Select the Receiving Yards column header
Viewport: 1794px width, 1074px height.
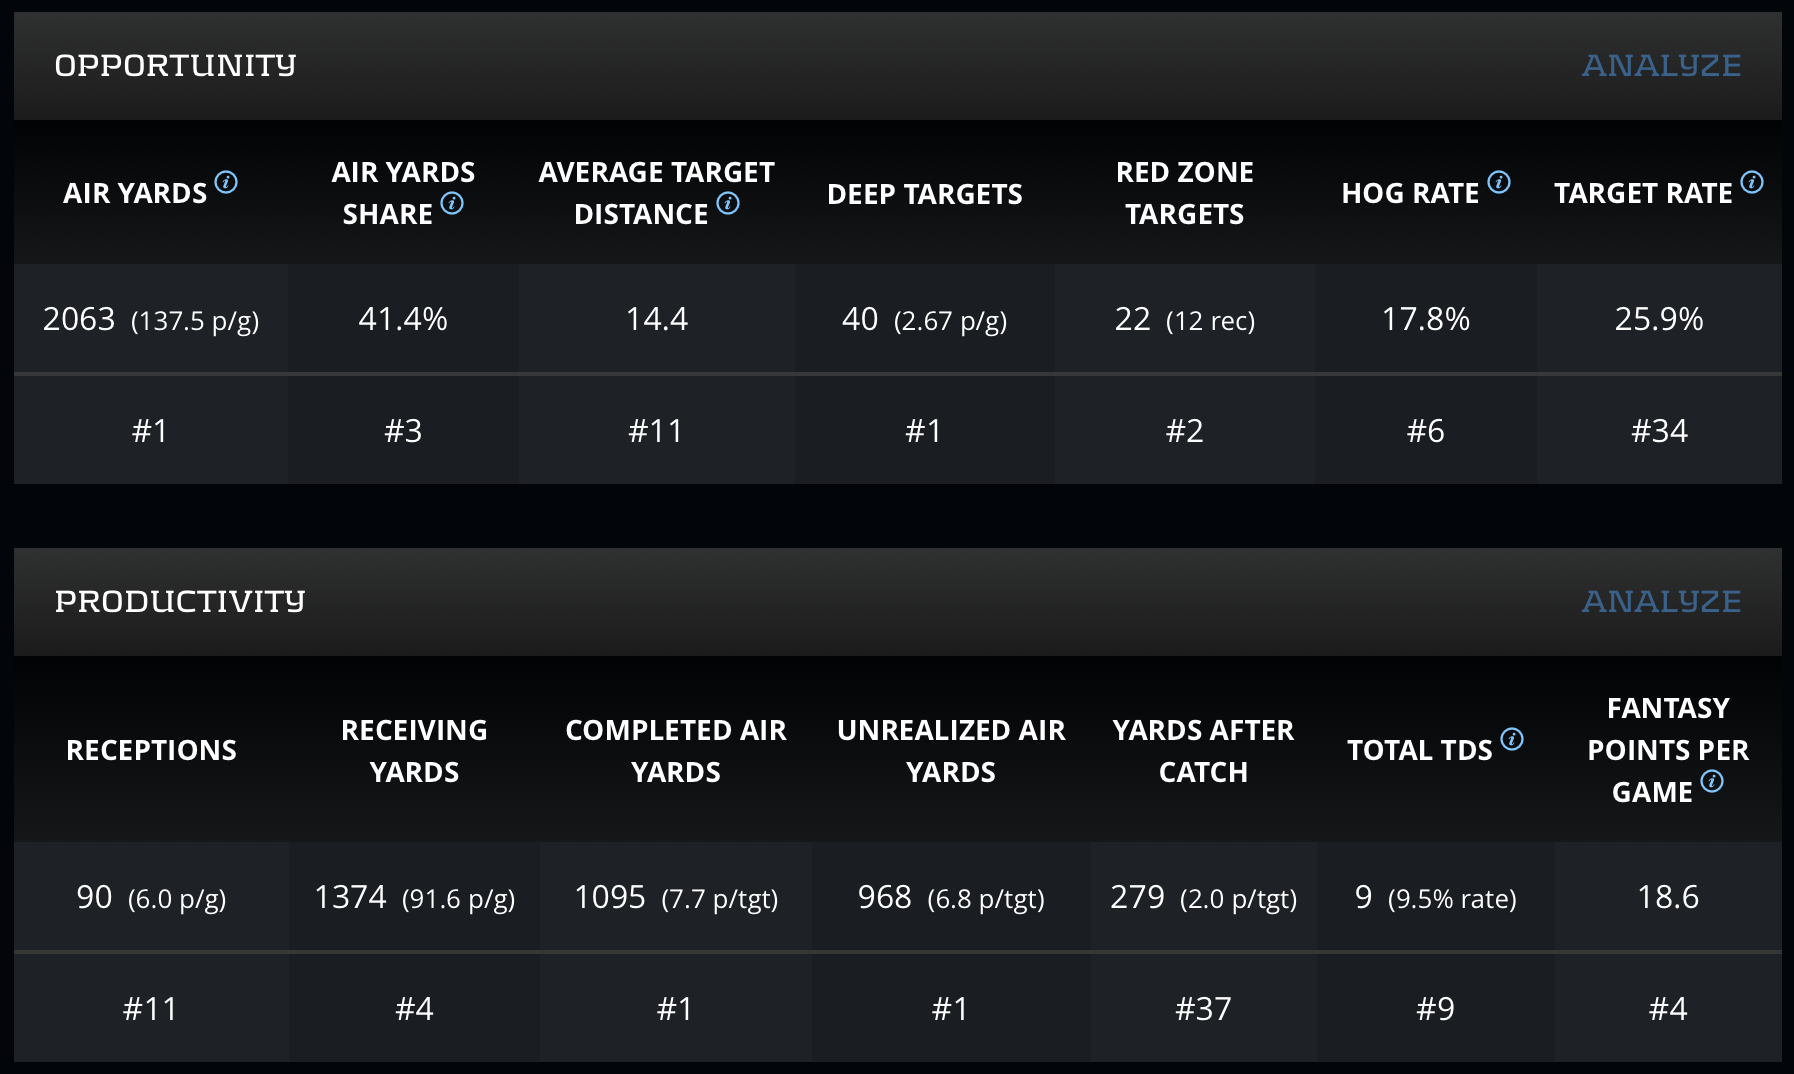click(414, 751)
